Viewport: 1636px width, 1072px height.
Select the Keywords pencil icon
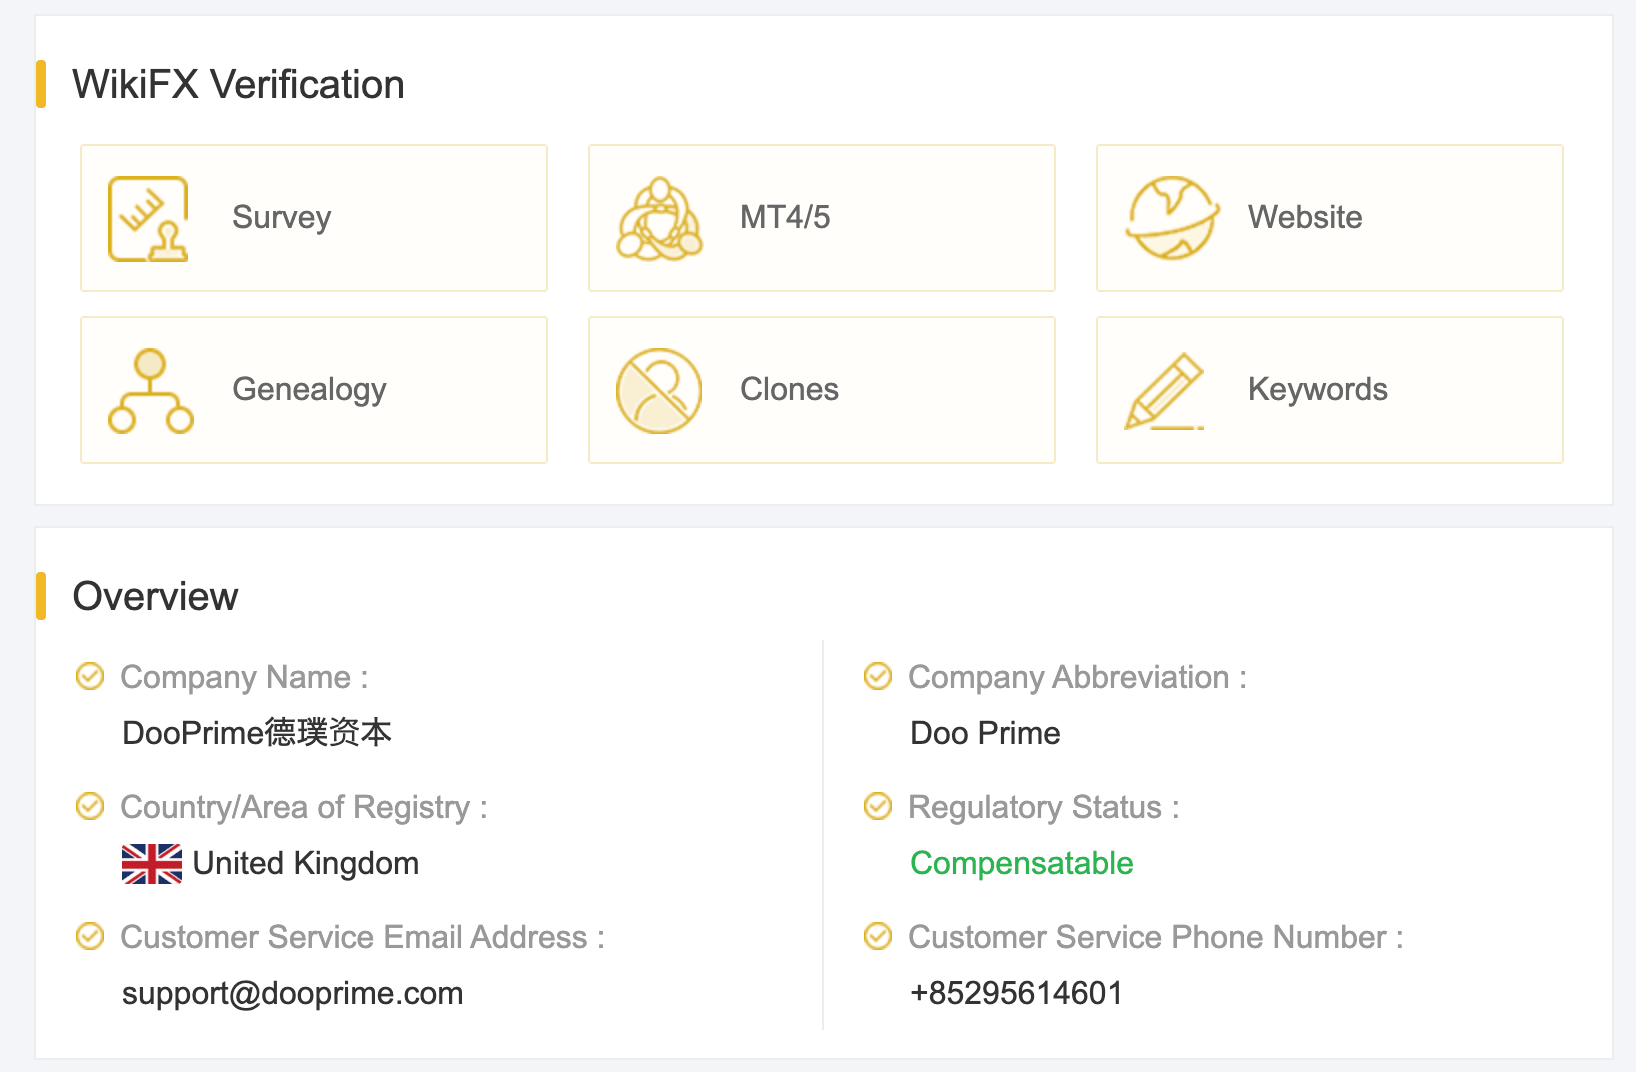pyautogui.click(x=1165, y=391)
